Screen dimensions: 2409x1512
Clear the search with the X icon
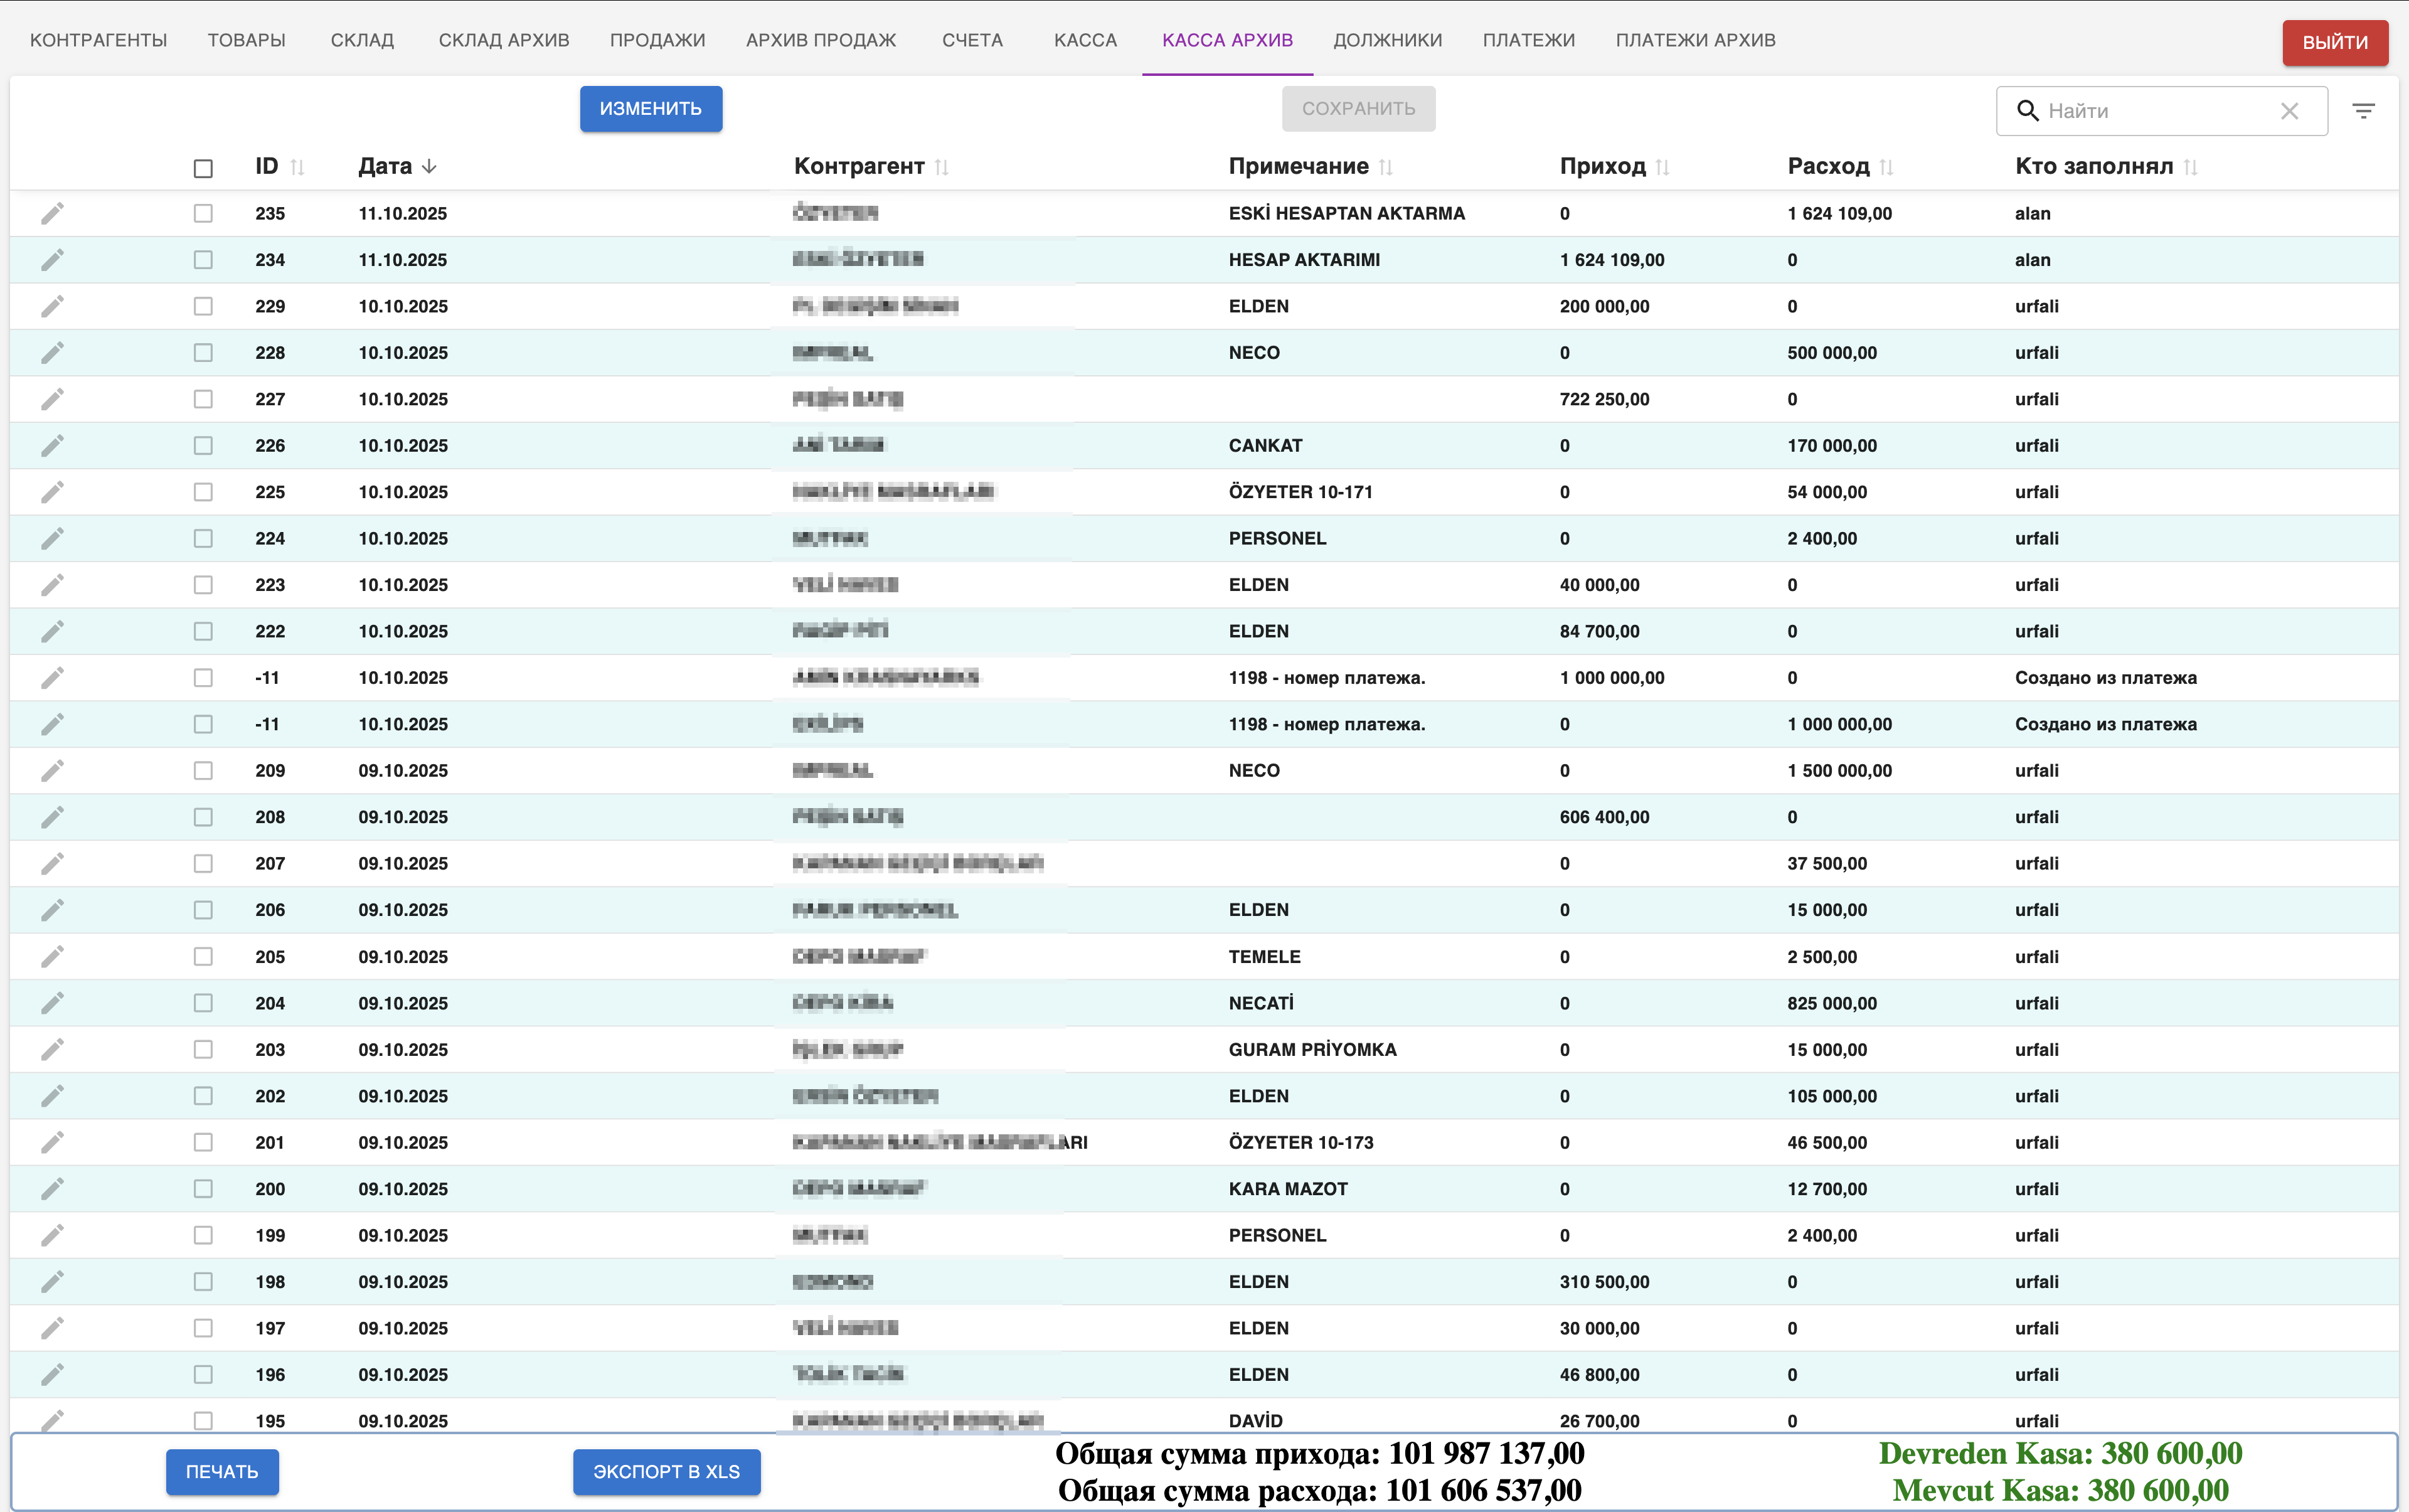click(x=2289, y=111)
